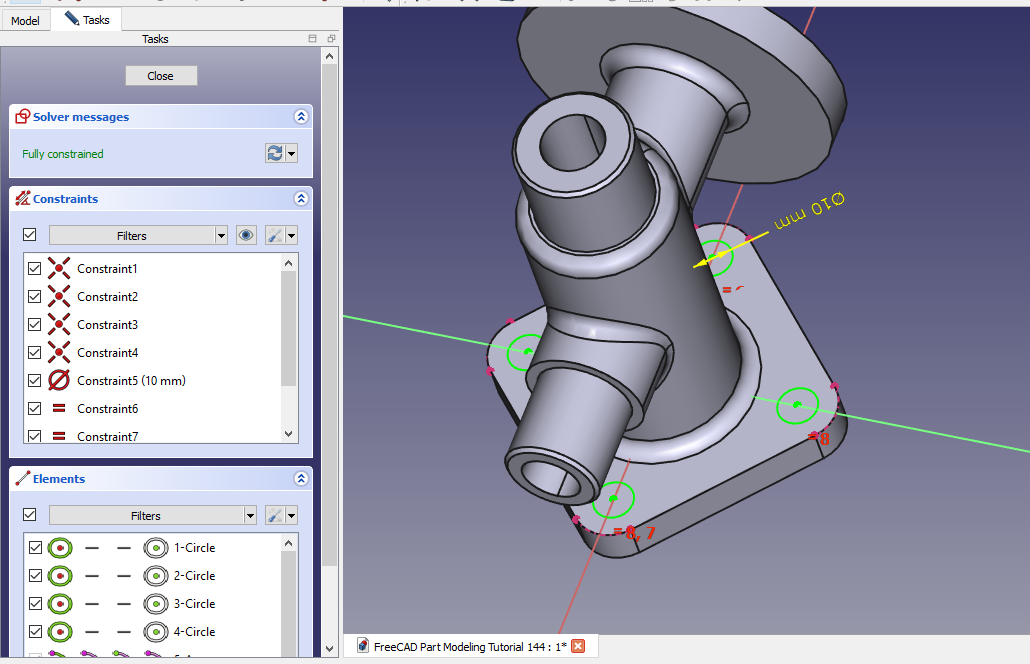The width and height of the screenshot is (1030, 664).
Task: Click the Elements settings tools icon
Action: click(274, 515)
